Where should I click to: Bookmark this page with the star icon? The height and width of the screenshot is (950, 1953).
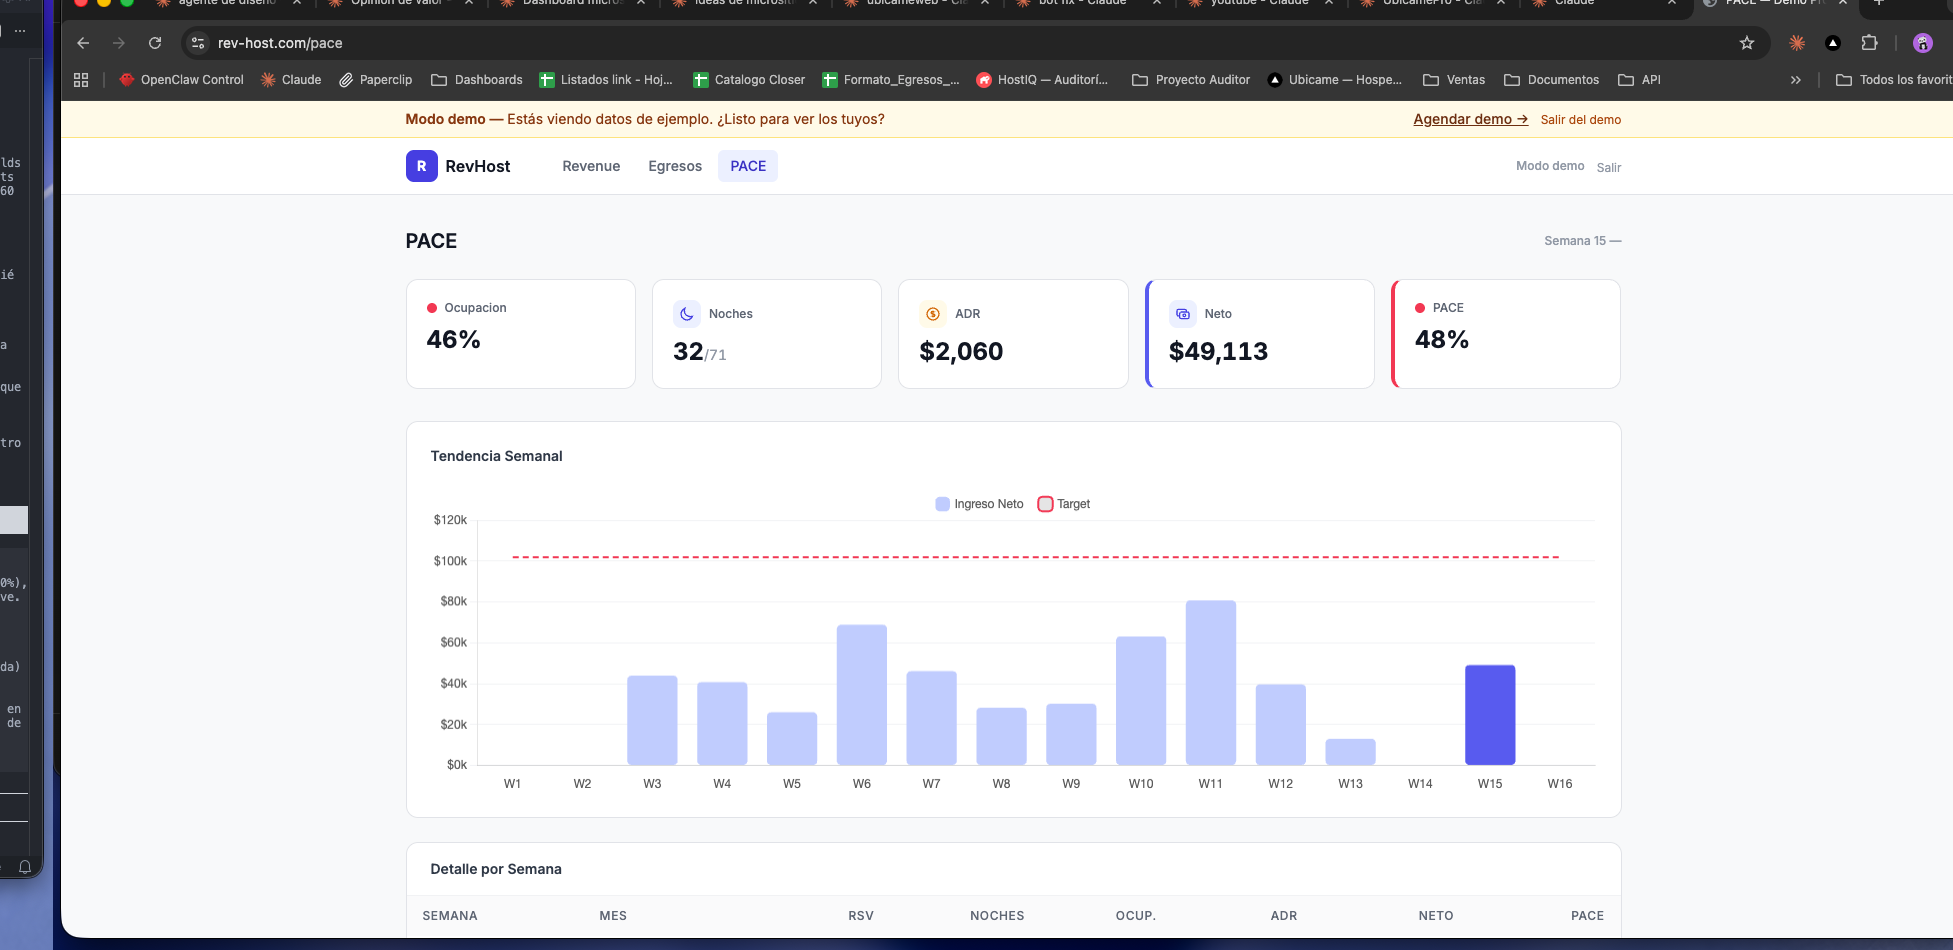(1747, 43)
